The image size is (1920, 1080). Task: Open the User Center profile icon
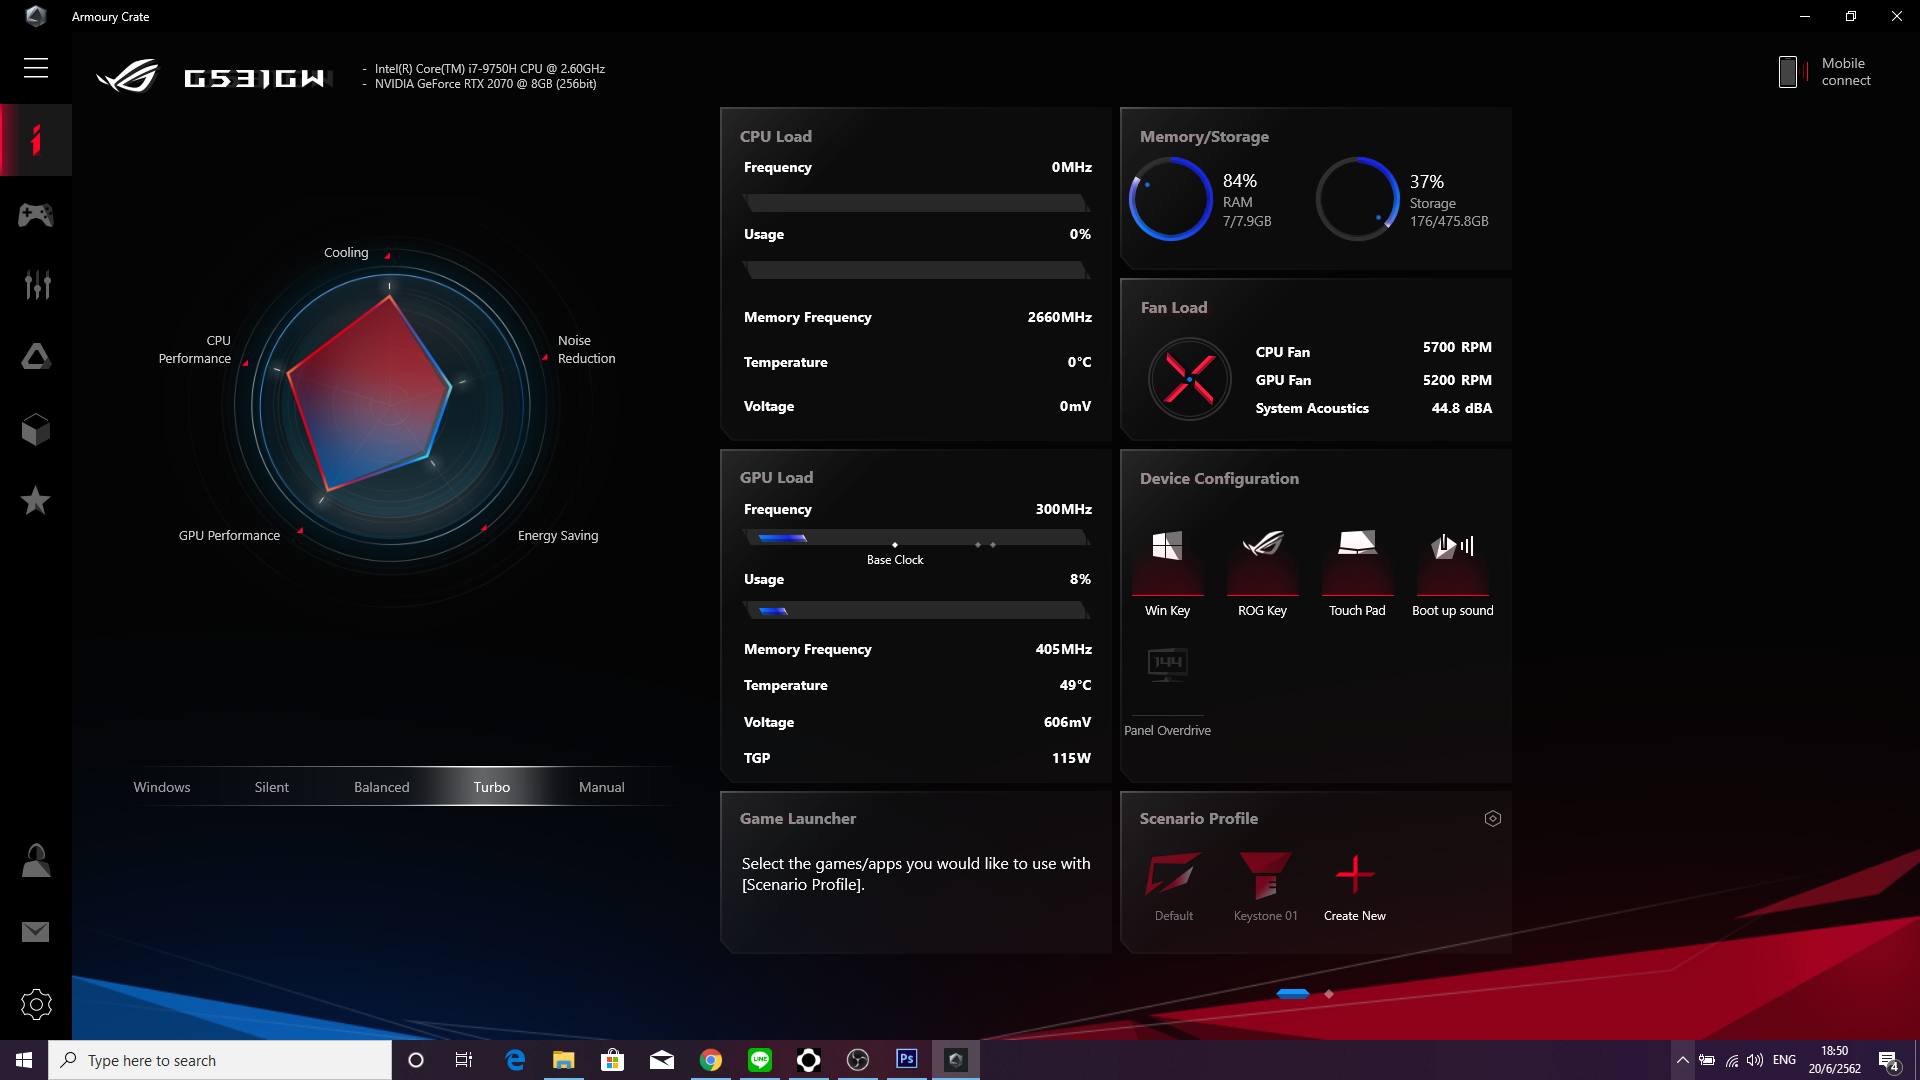pyautogui.click(x=36, y=860)
